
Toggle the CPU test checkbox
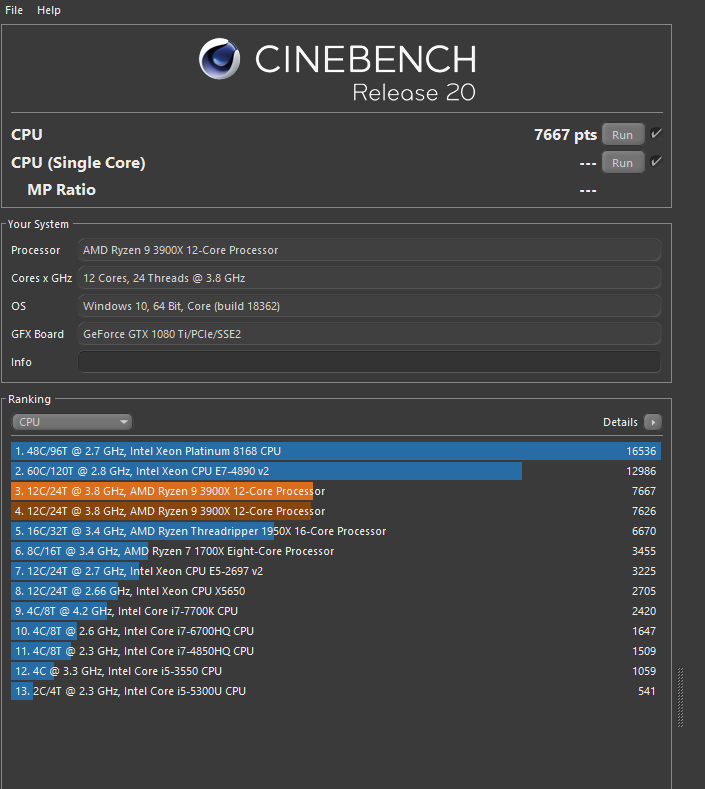[x=656, y=134]
